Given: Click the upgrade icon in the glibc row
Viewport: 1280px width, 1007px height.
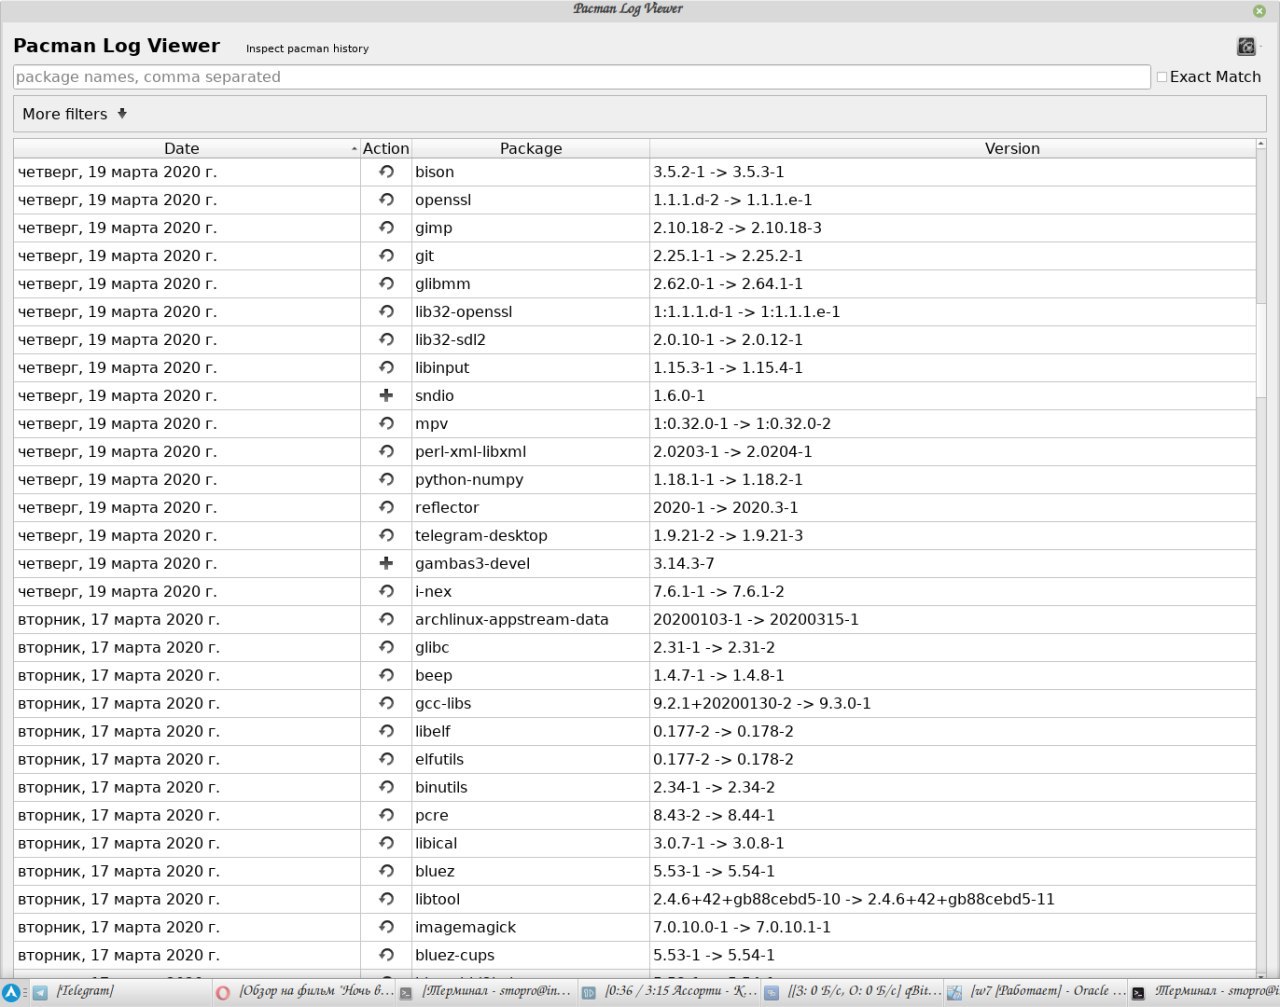Looking at the screenshot, I should [x=386, y=648].
